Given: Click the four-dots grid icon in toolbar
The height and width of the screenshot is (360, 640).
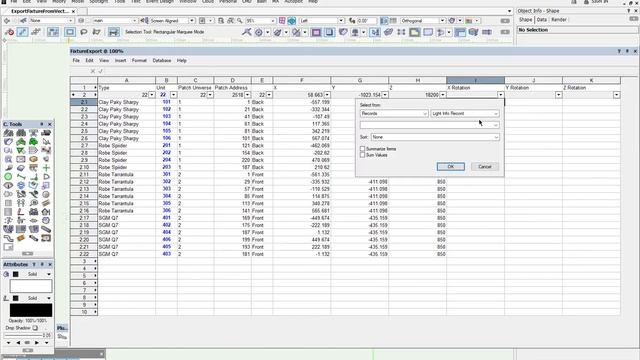Looking at the screenshot, I should (x=401, y=32).
